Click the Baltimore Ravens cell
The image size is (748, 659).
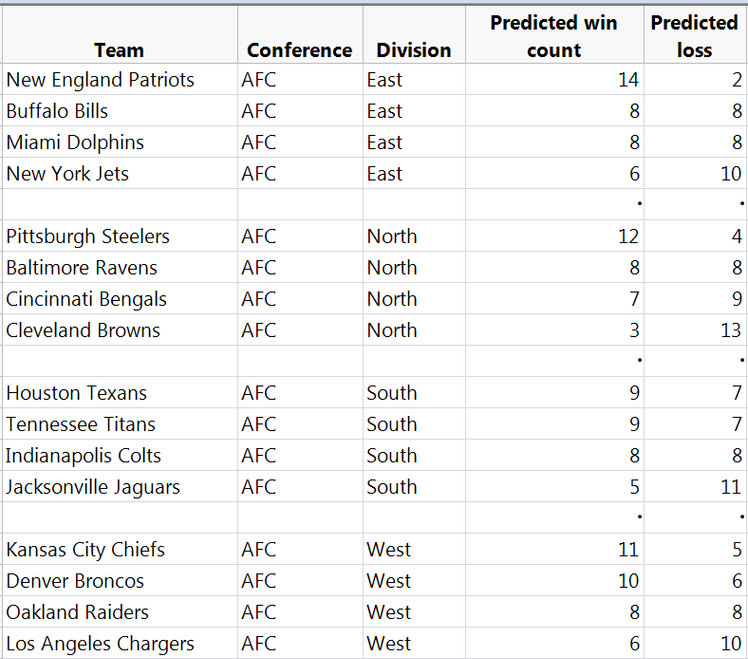(81, 267)
